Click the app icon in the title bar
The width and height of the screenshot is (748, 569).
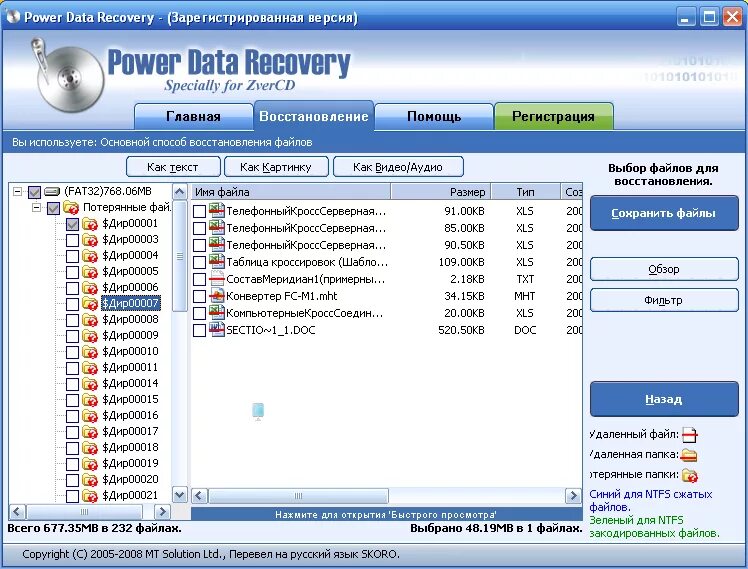13,16
